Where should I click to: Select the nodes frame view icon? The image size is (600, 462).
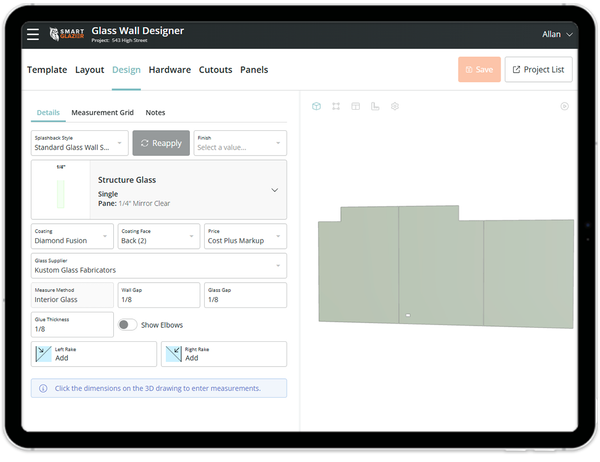click(336, 106)
